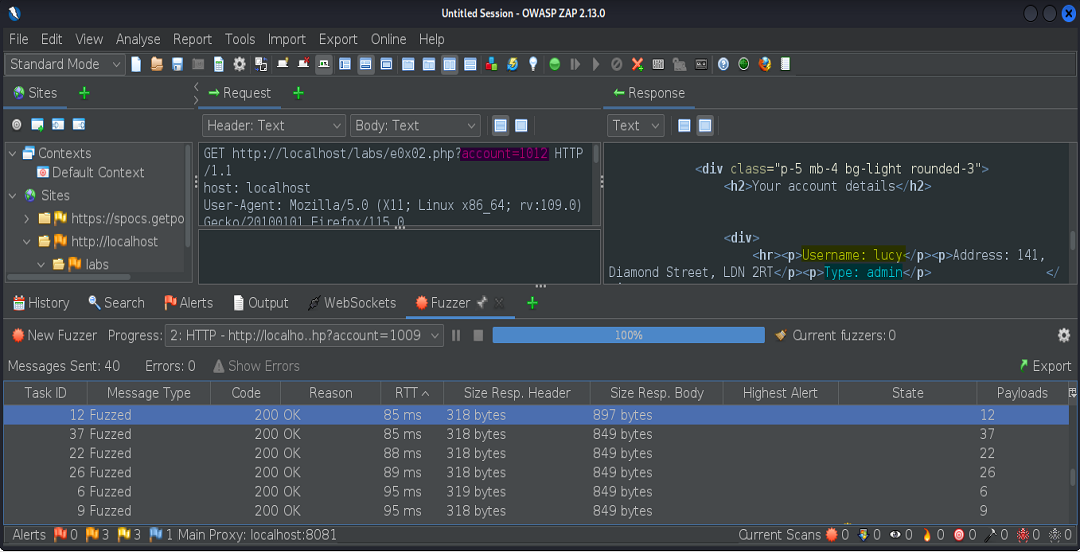This screenshot has height=553, width=1080.
Task: Toggle the pin on the Fuzzer tab
Action: (482, 302)
